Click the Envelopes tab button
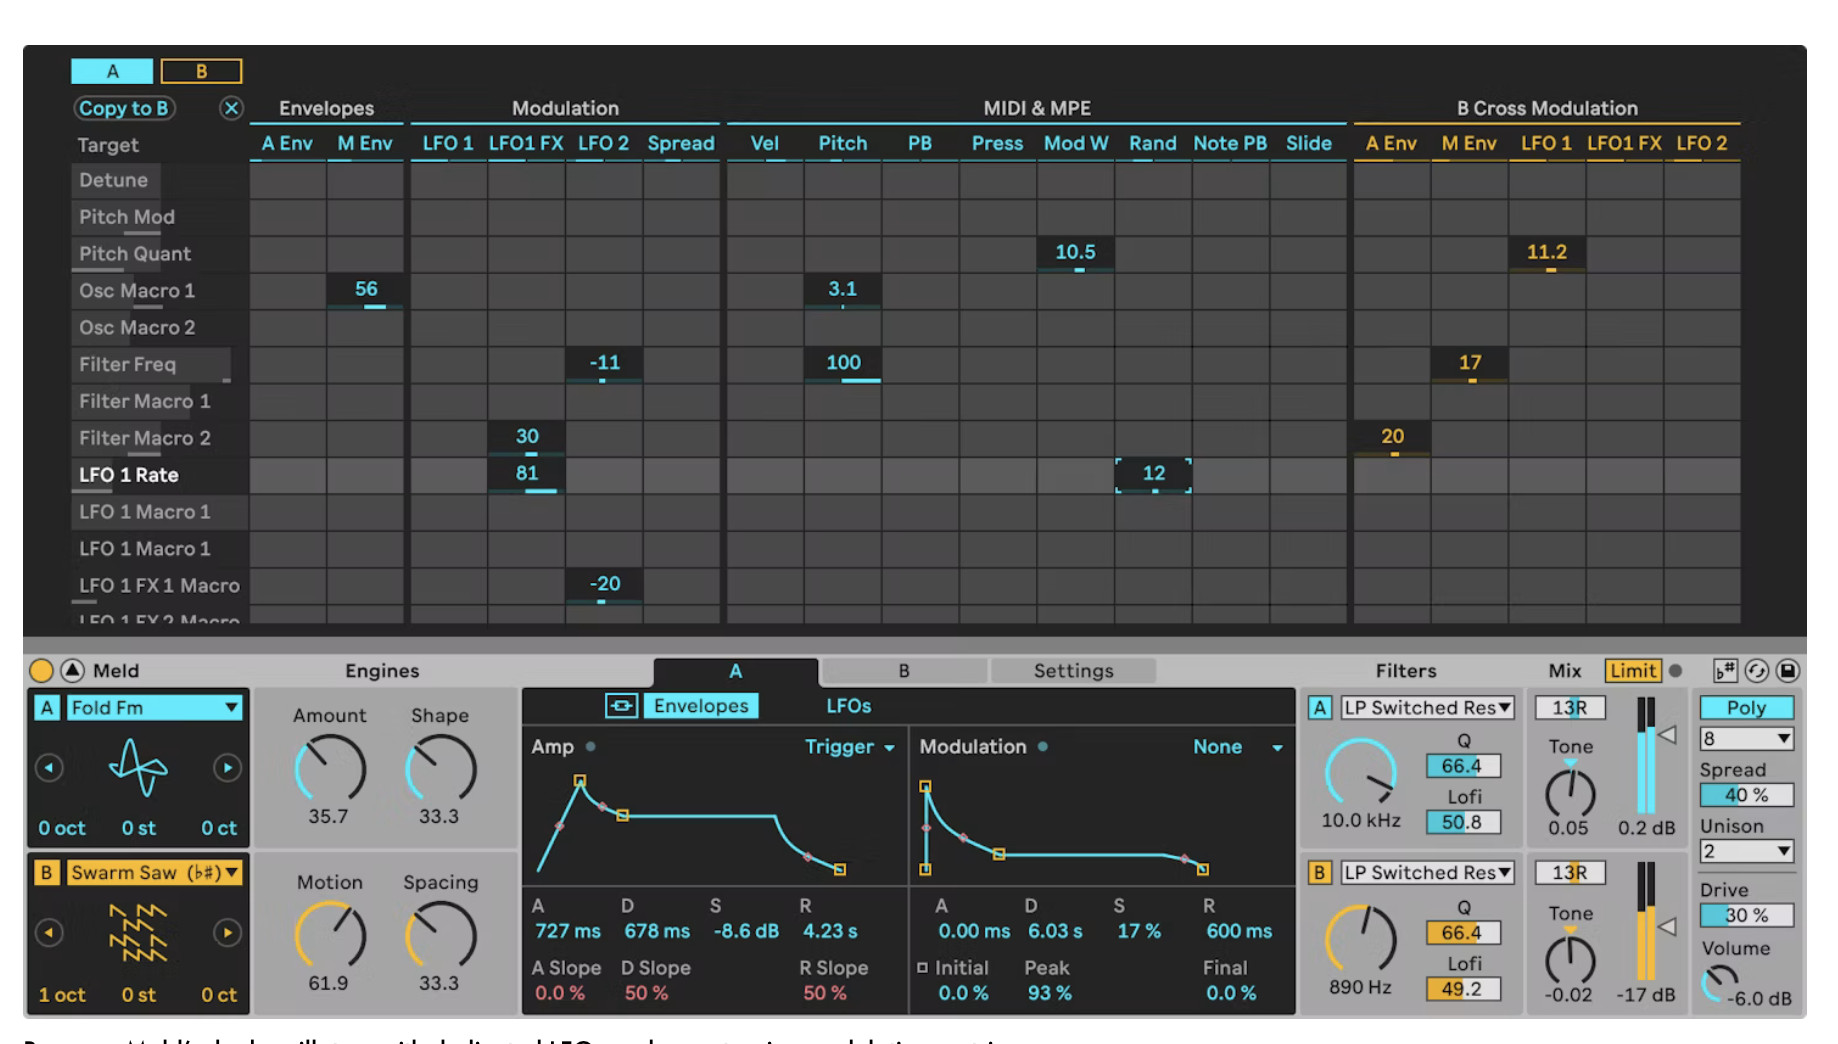 (x=701, y=706)
